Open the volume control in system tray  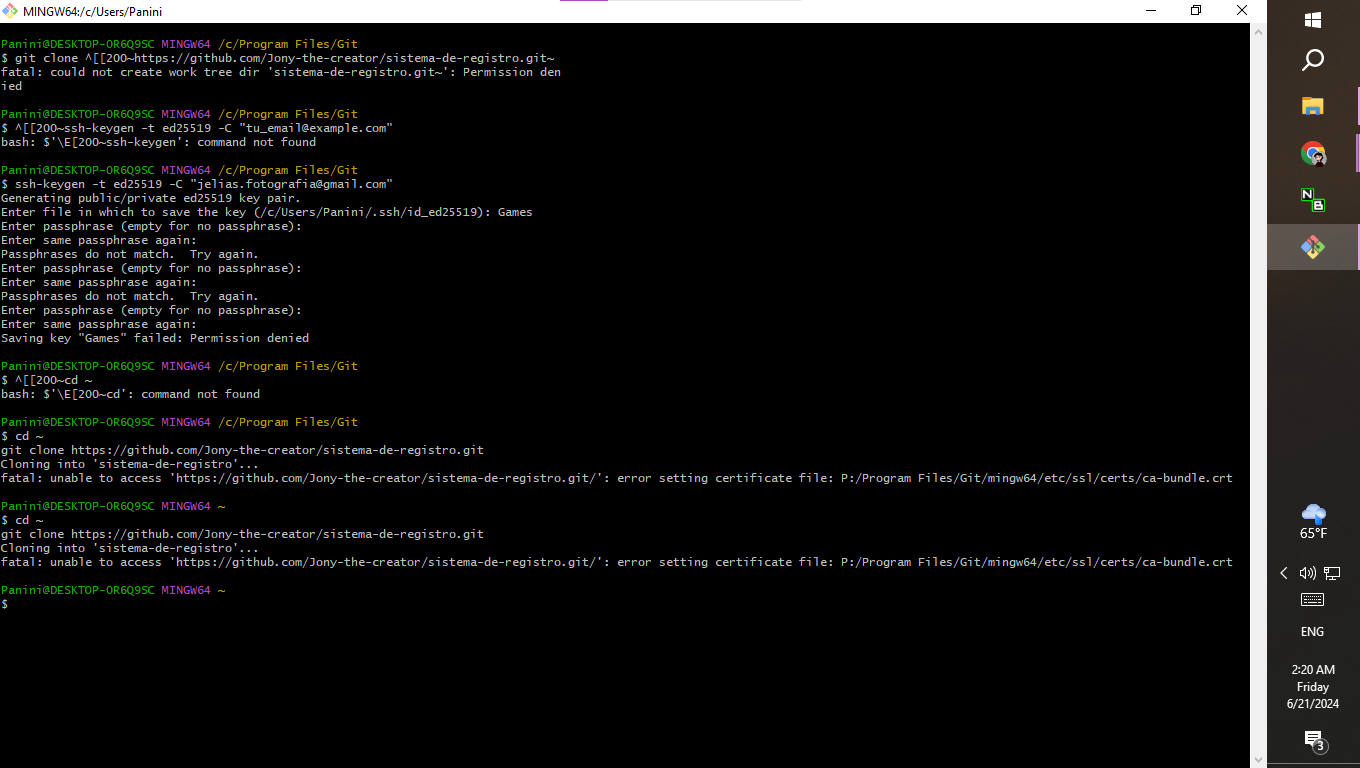click(1307, 573)
